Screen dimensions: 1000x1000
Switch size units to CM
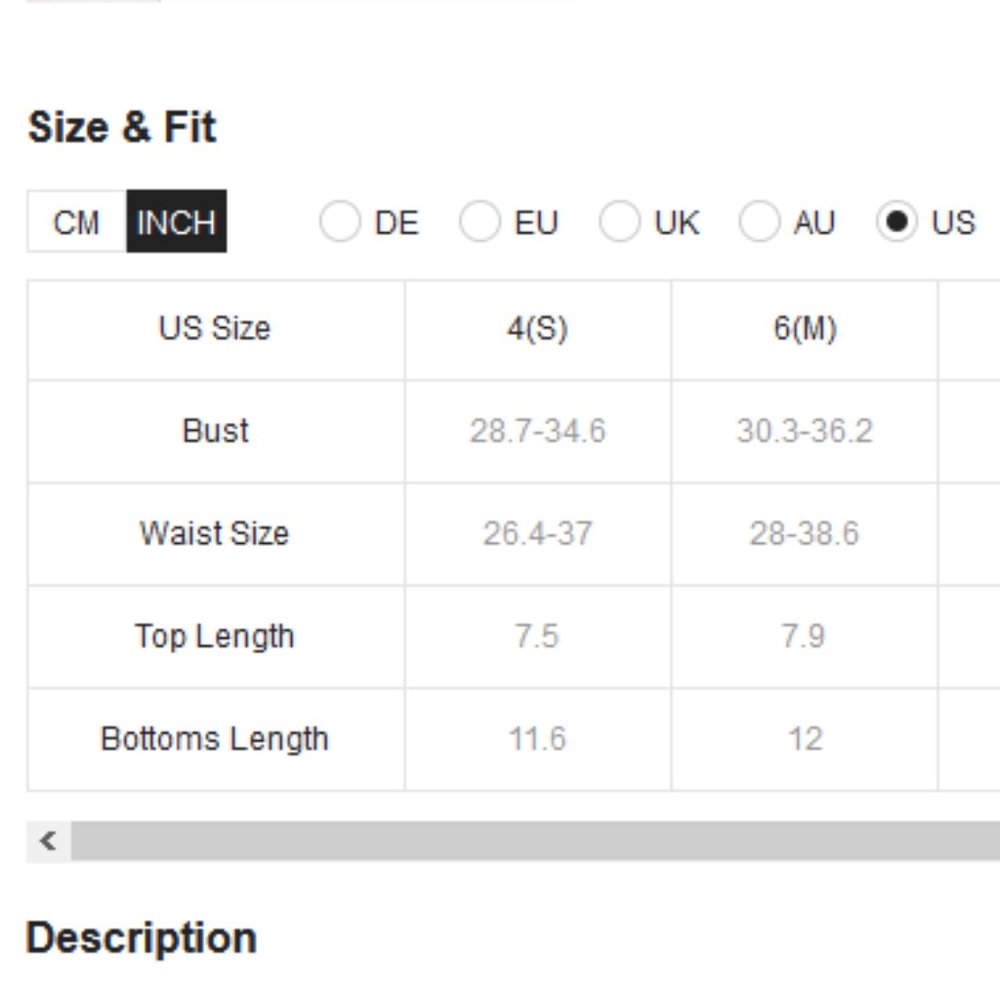point(77,221)
